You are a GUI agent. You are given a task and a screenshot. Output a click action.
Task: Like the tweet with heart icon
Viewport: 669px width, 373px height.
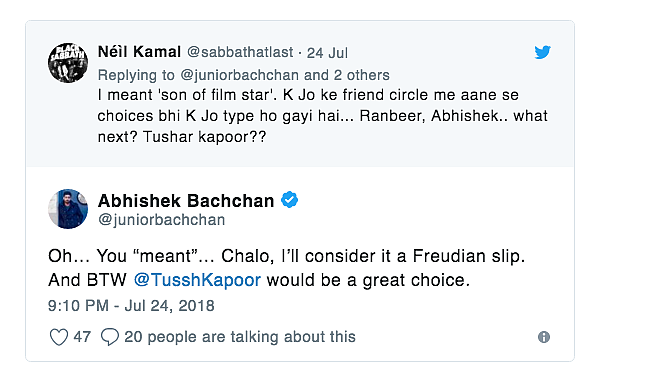pyautogui.click(x=59, y=337)
